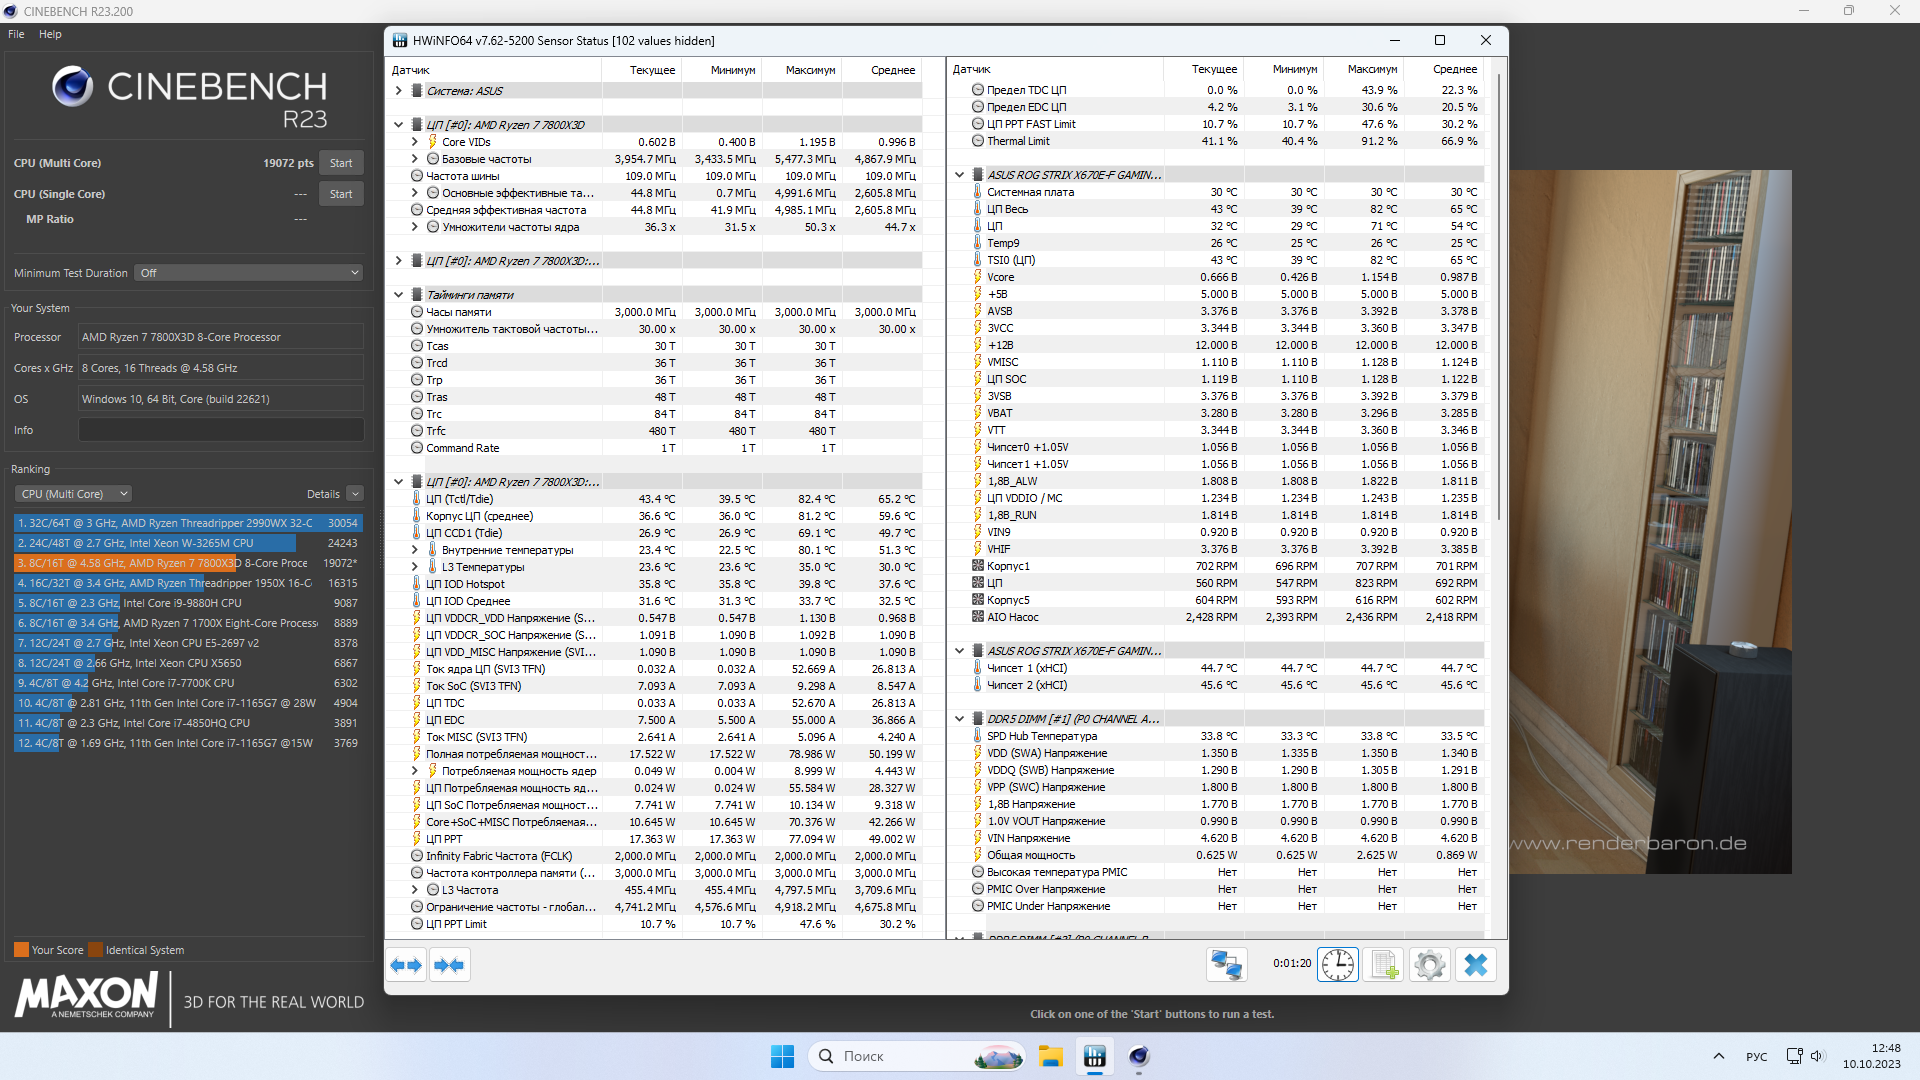Viewport: 1920px width, 1080px height.
Task: Open the Minimum Test Duration dropdown
Action: click(248, 273)
